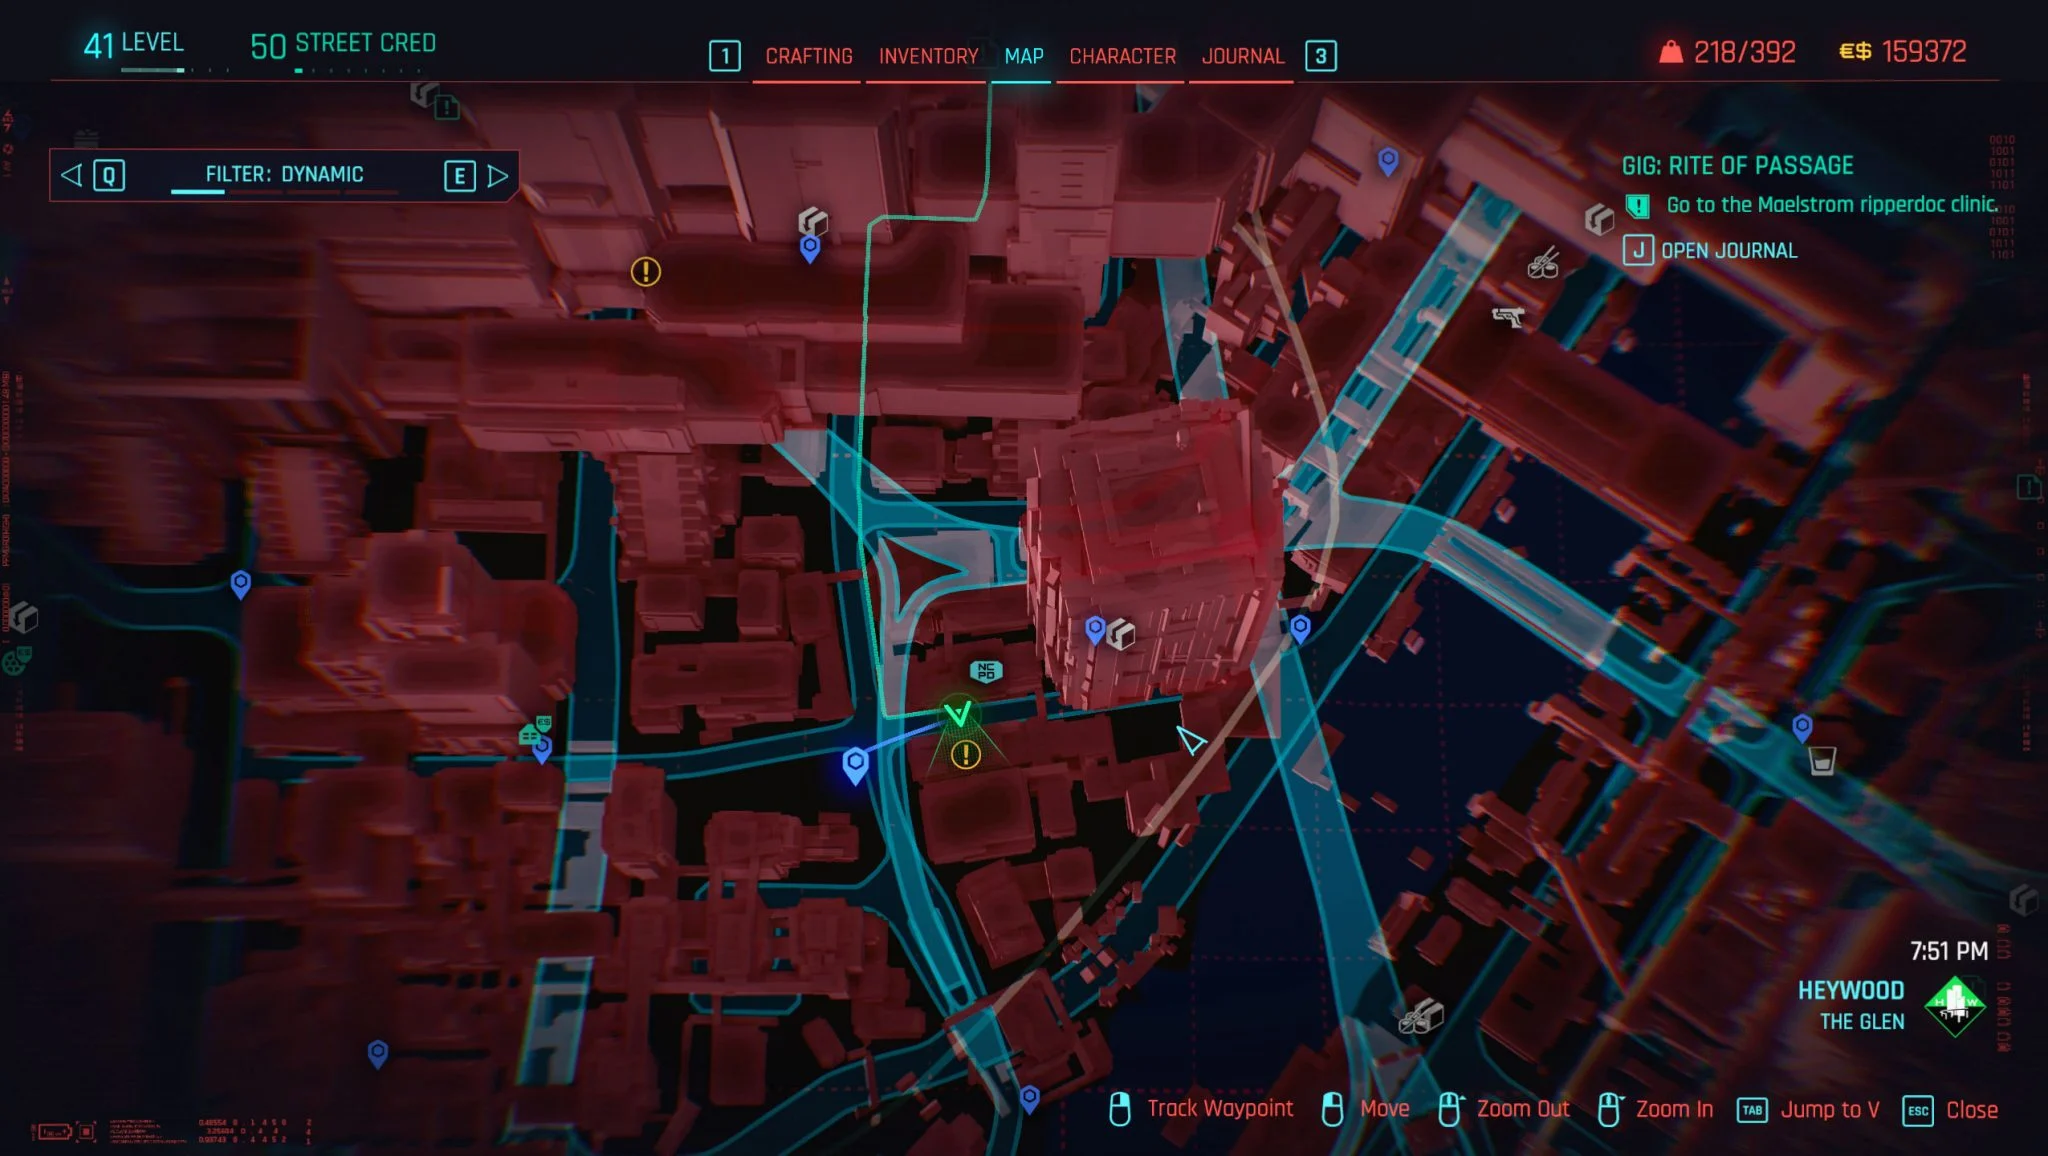Select fast travel pin below box near route

(810, 249)
